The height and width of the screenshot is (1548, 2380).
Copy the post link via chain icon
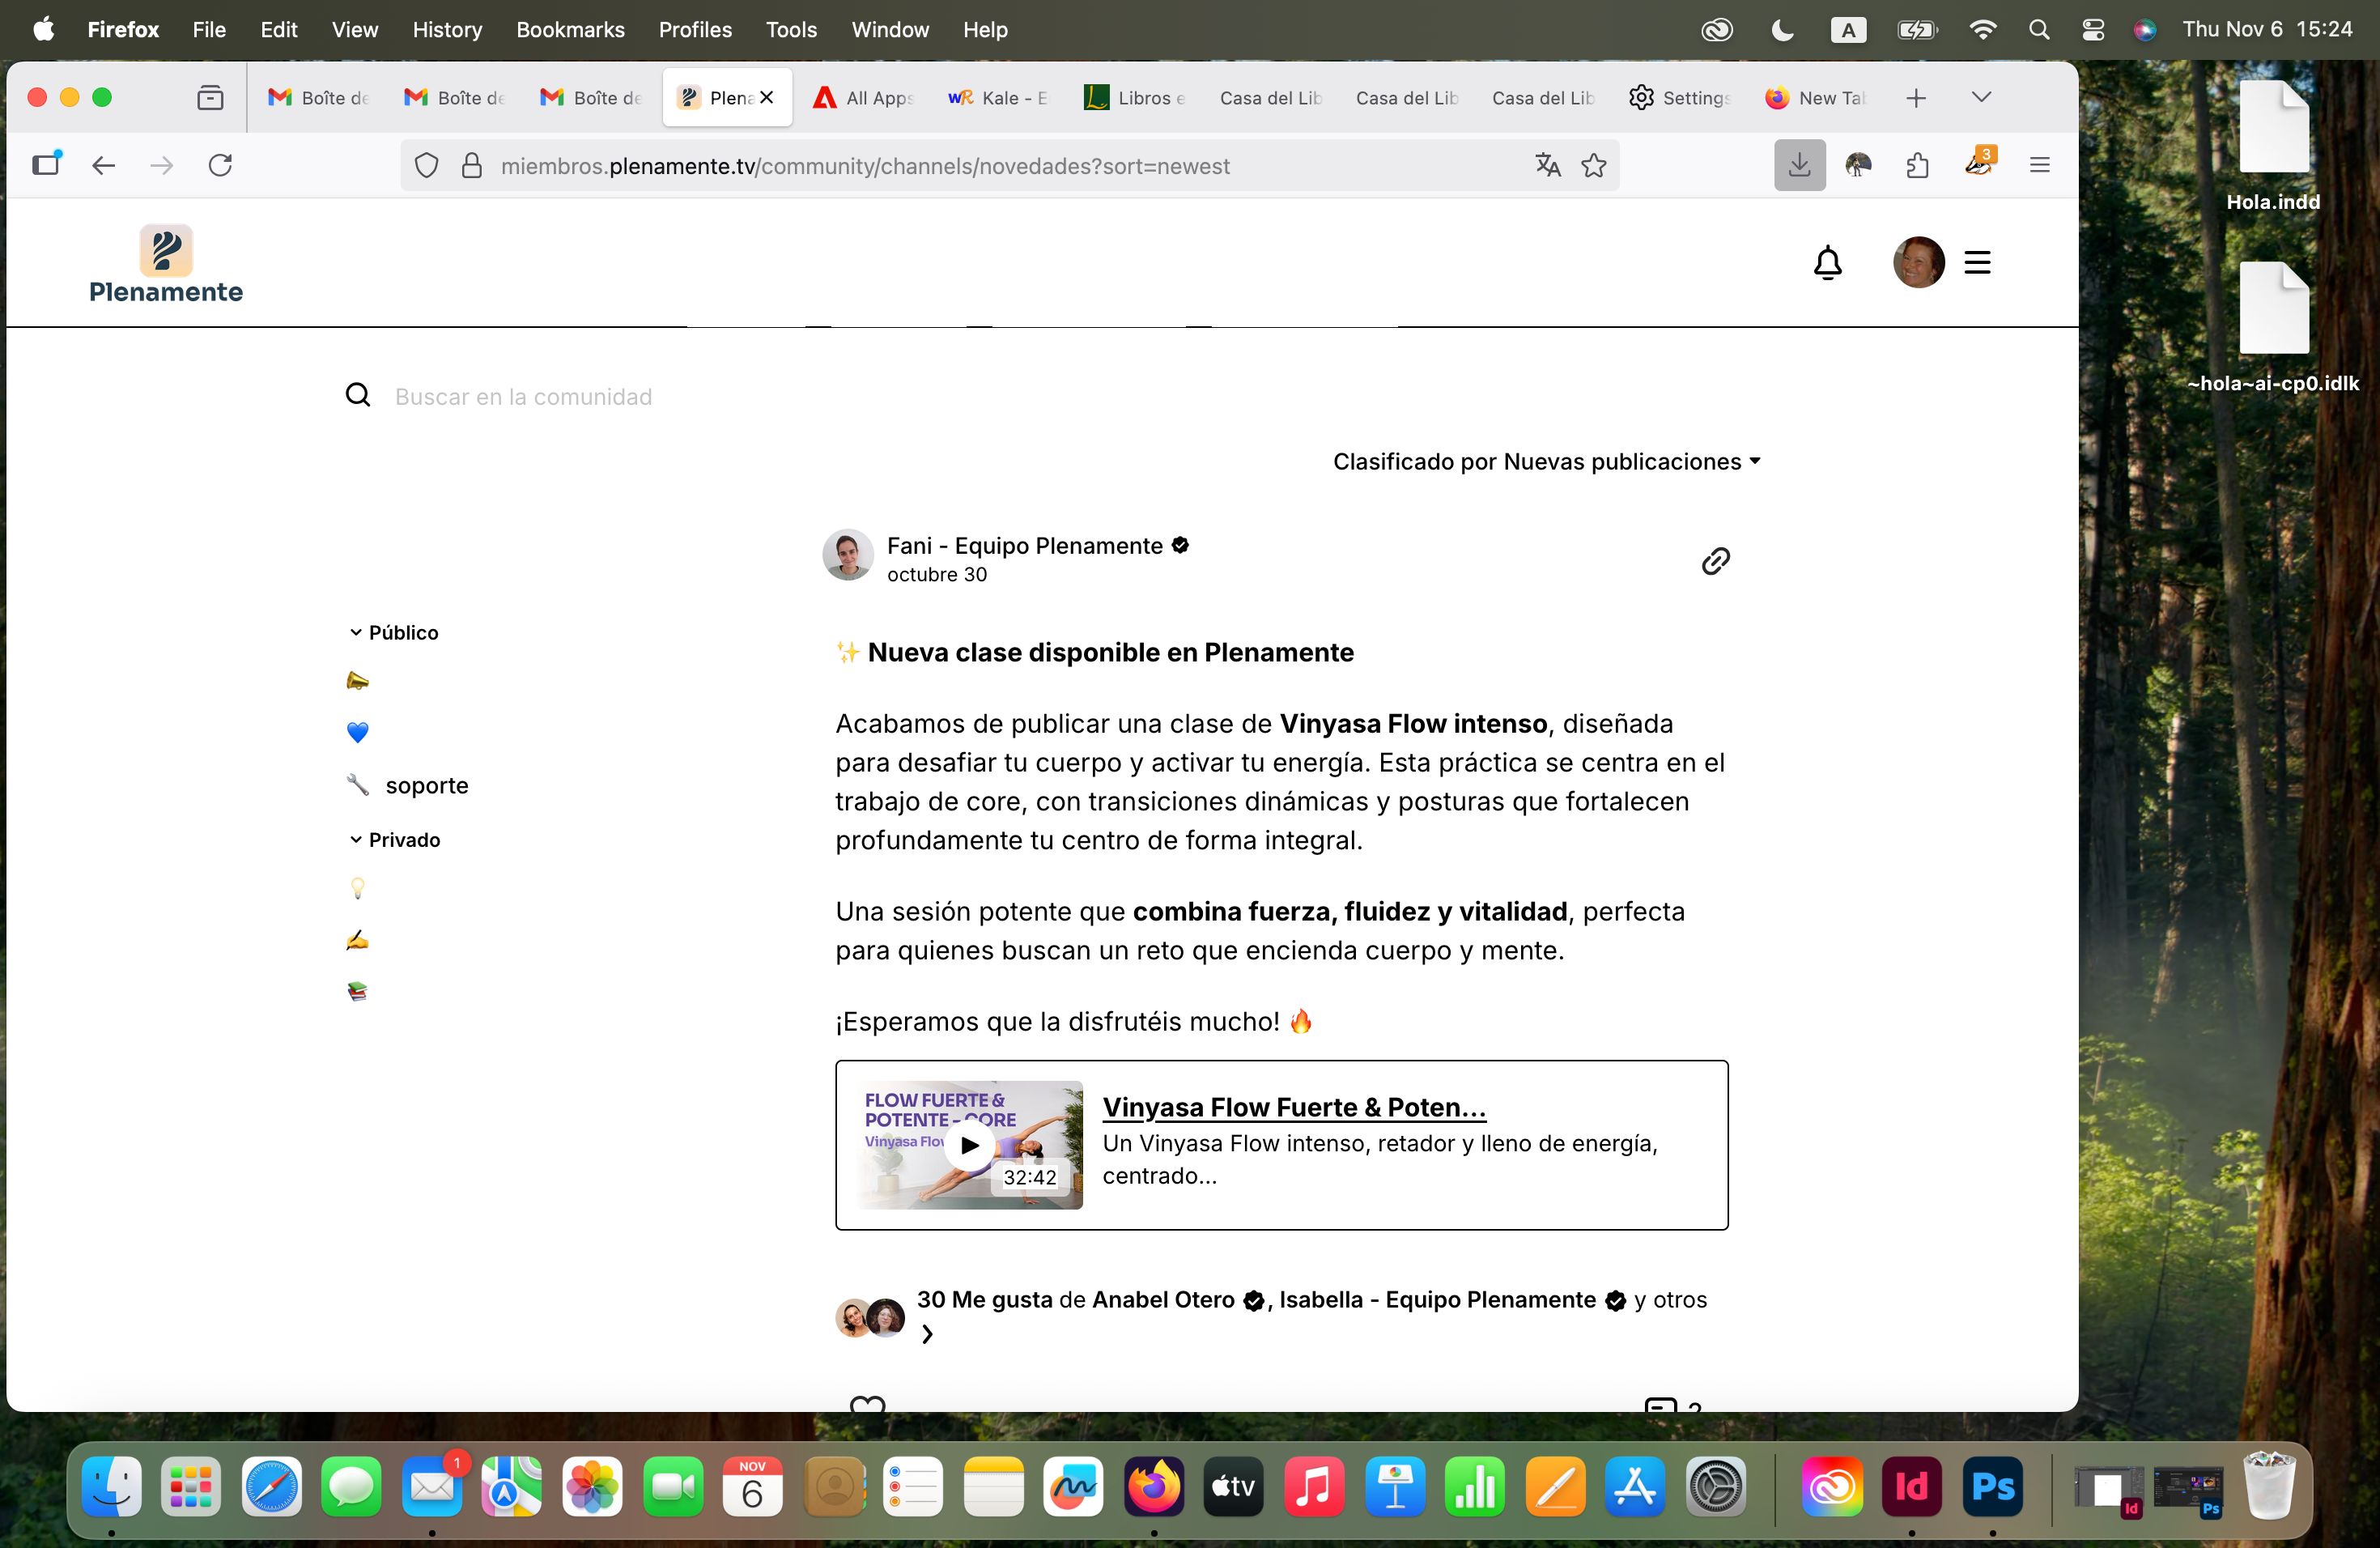click(x=1715, y=561)
